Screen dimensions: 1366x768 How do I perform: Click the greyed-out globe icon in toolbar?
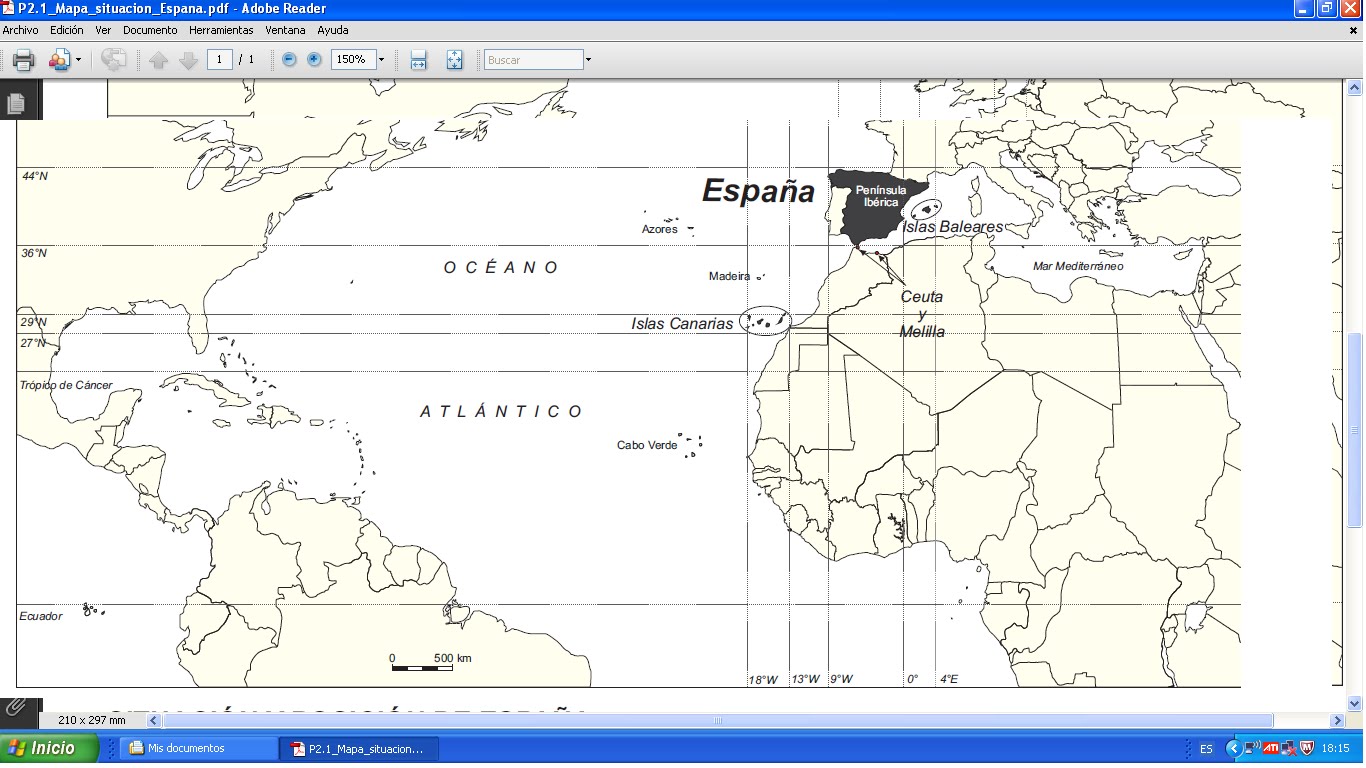(x=113, y=60)
